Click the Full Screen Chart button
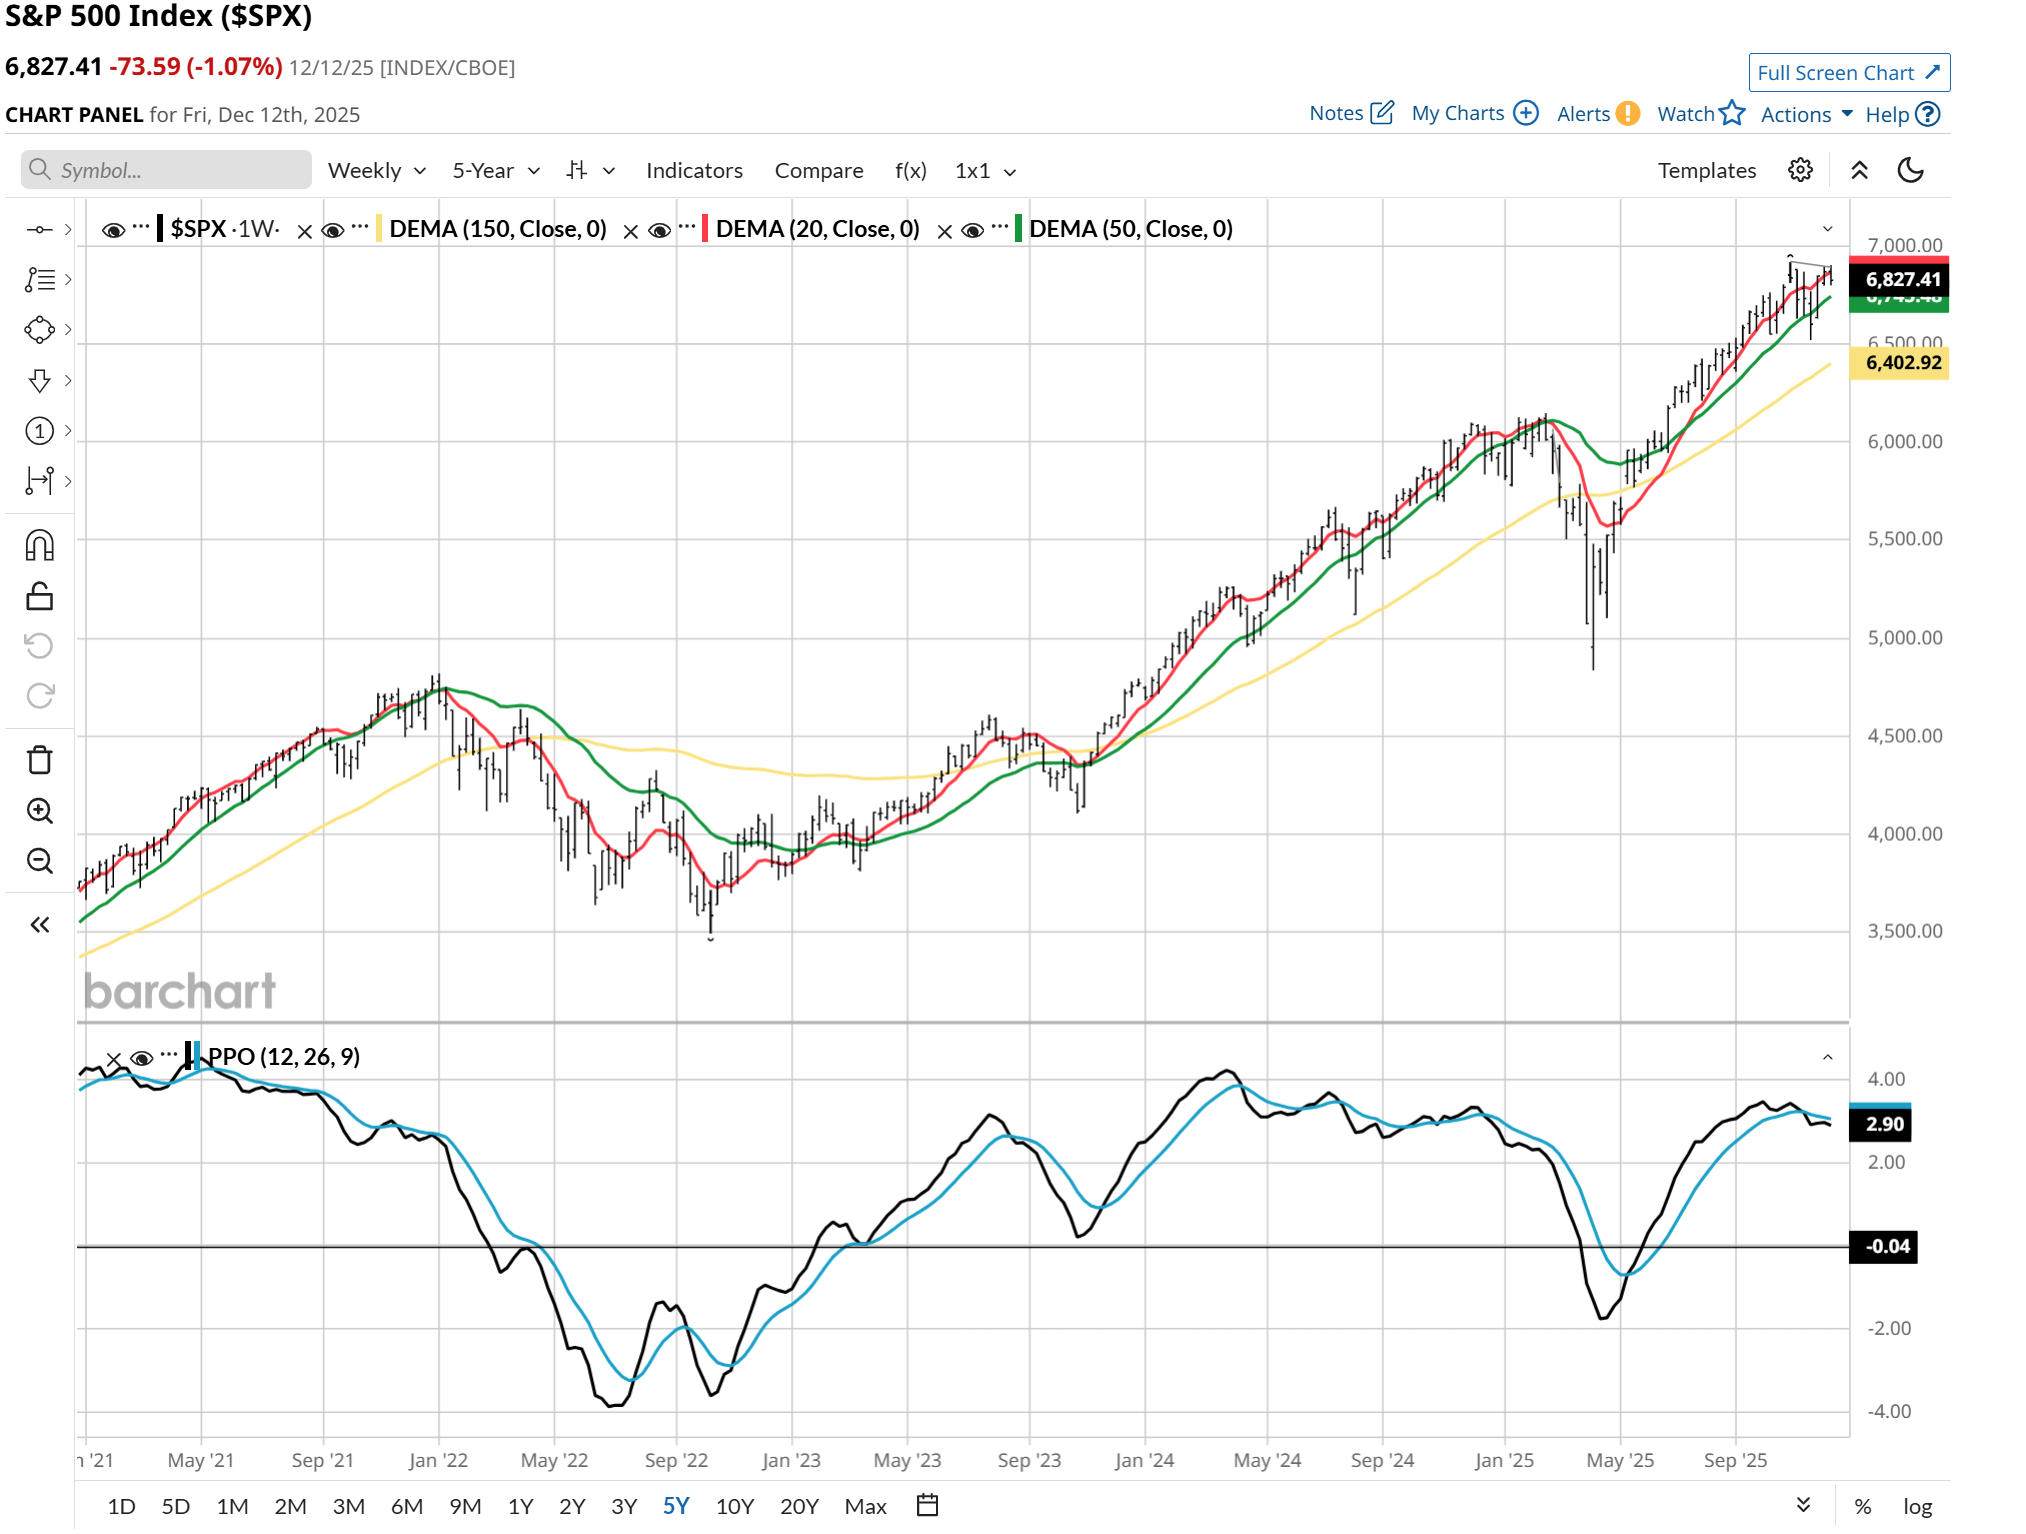 [x=1848, y=72]
